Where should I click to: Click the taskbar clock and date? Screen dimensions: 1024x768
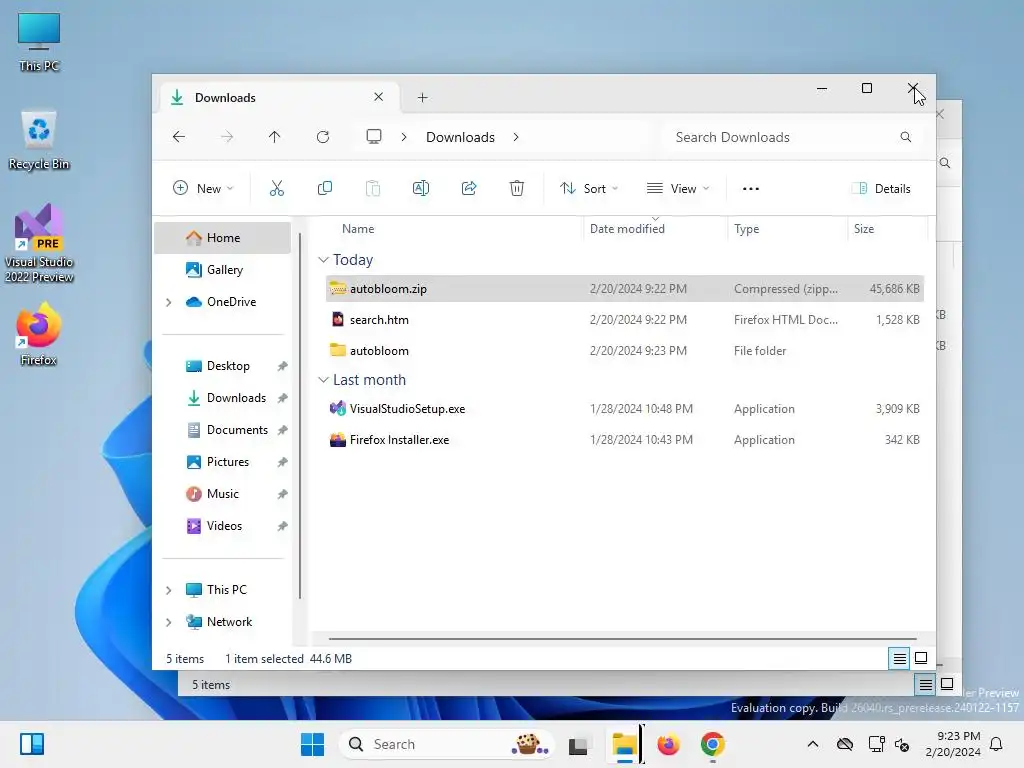953,744
